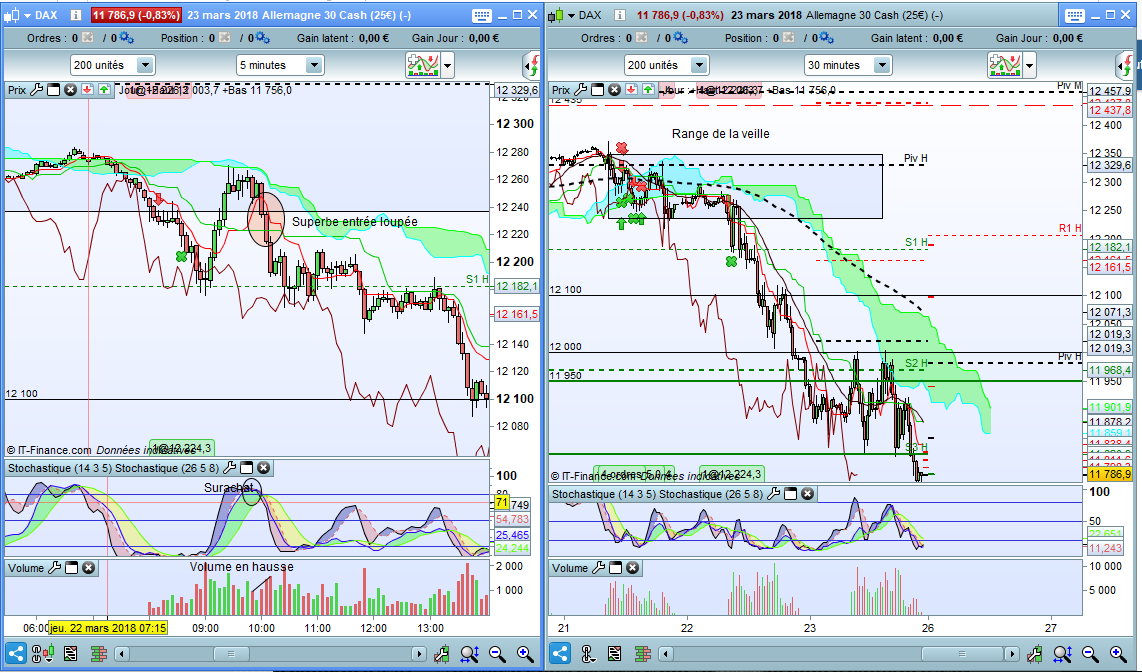Open Volume settings wrench in right chart
Viewport: 1142px width, 672px height.
tap(598, 568)
